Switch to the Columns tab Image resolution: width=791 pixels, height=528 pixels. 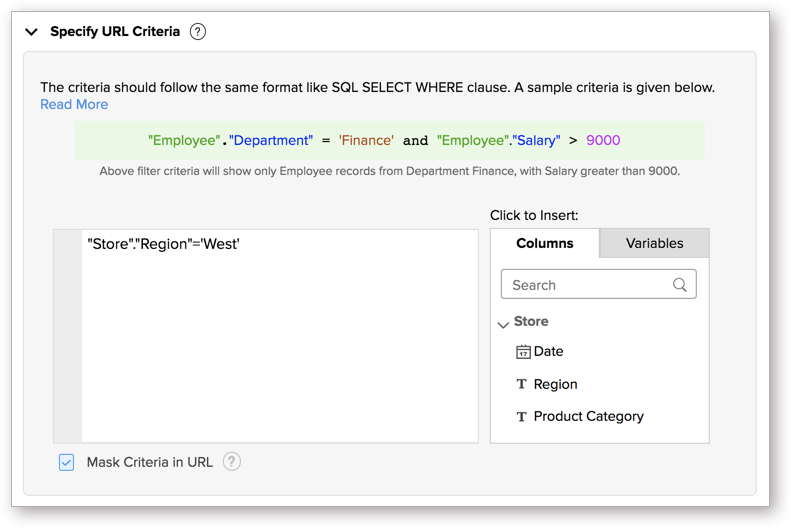click(x=545, y=243)
